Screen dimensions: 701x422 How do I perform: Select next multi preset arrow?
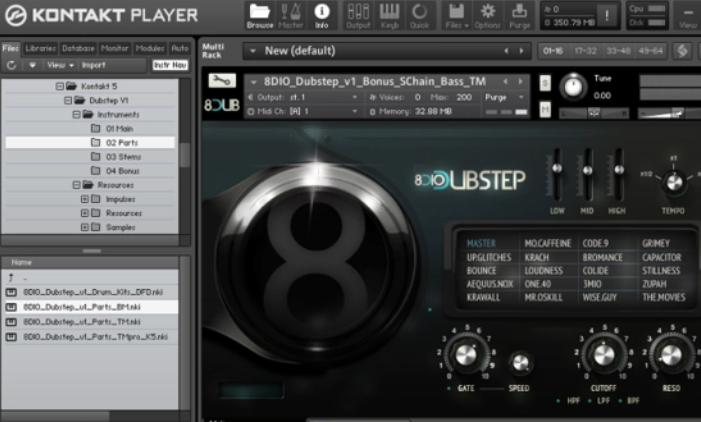pos(521,51)
